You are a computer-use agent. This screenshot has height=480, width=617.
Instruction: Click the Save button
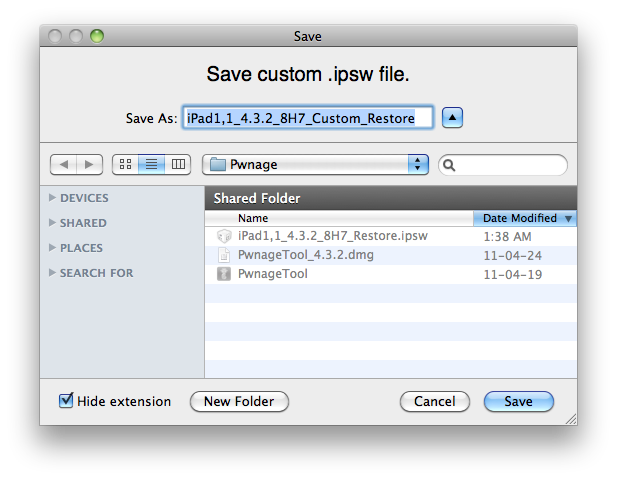[518, 401]
